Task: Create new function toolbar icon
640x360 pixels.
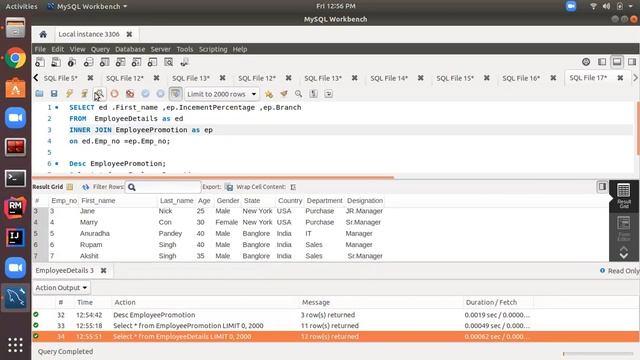Action: click(152, 62)
